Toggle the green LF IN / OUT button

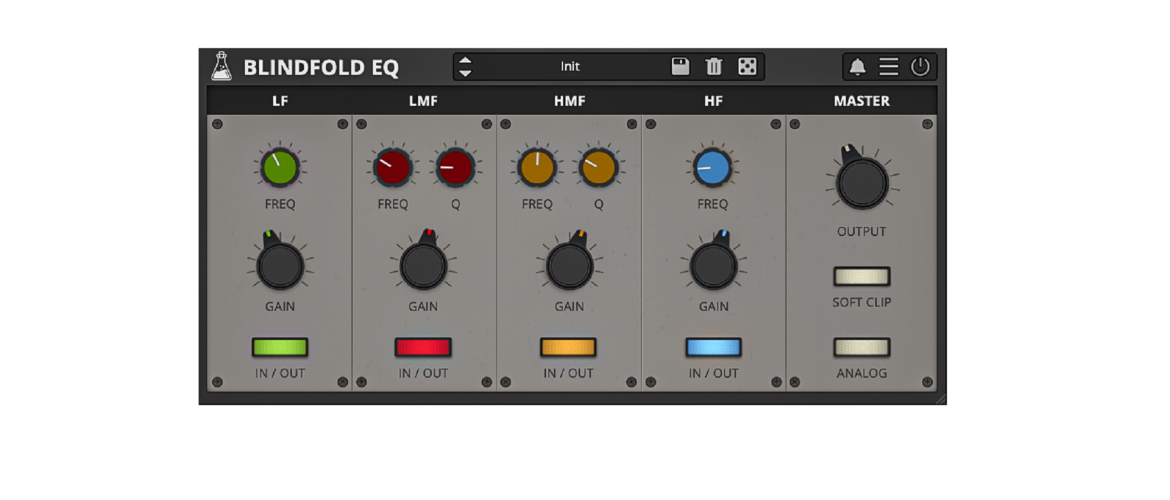click(280, 347)
